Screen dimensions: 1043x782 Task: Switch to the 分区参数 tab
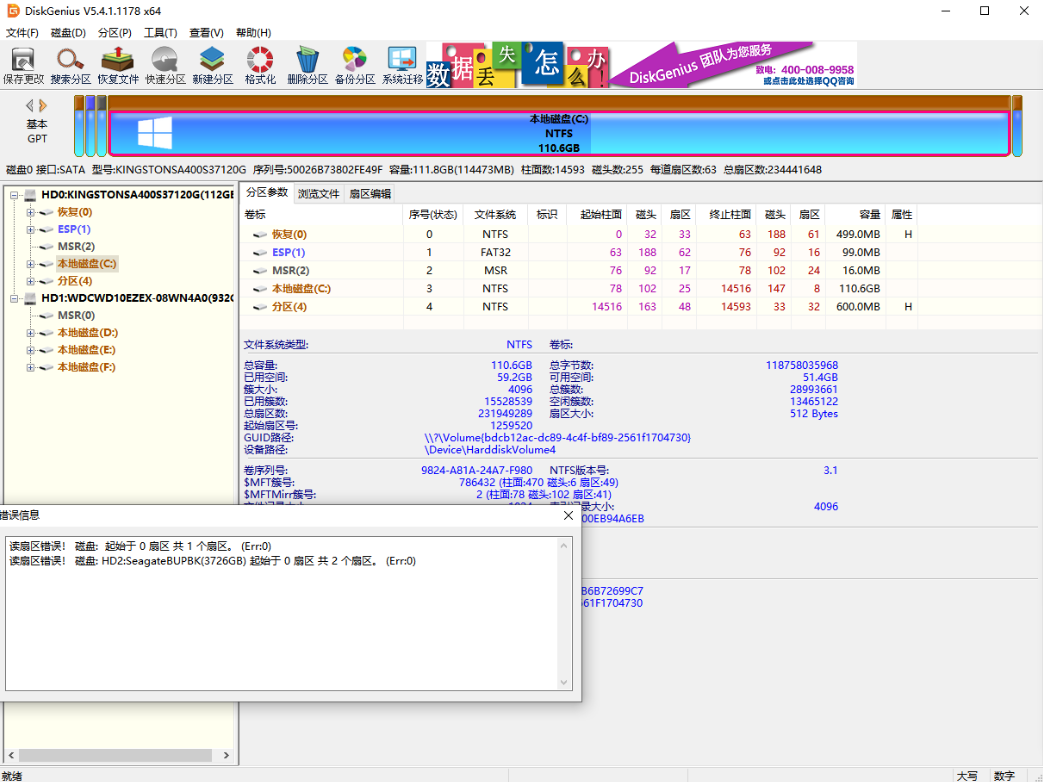267,193
